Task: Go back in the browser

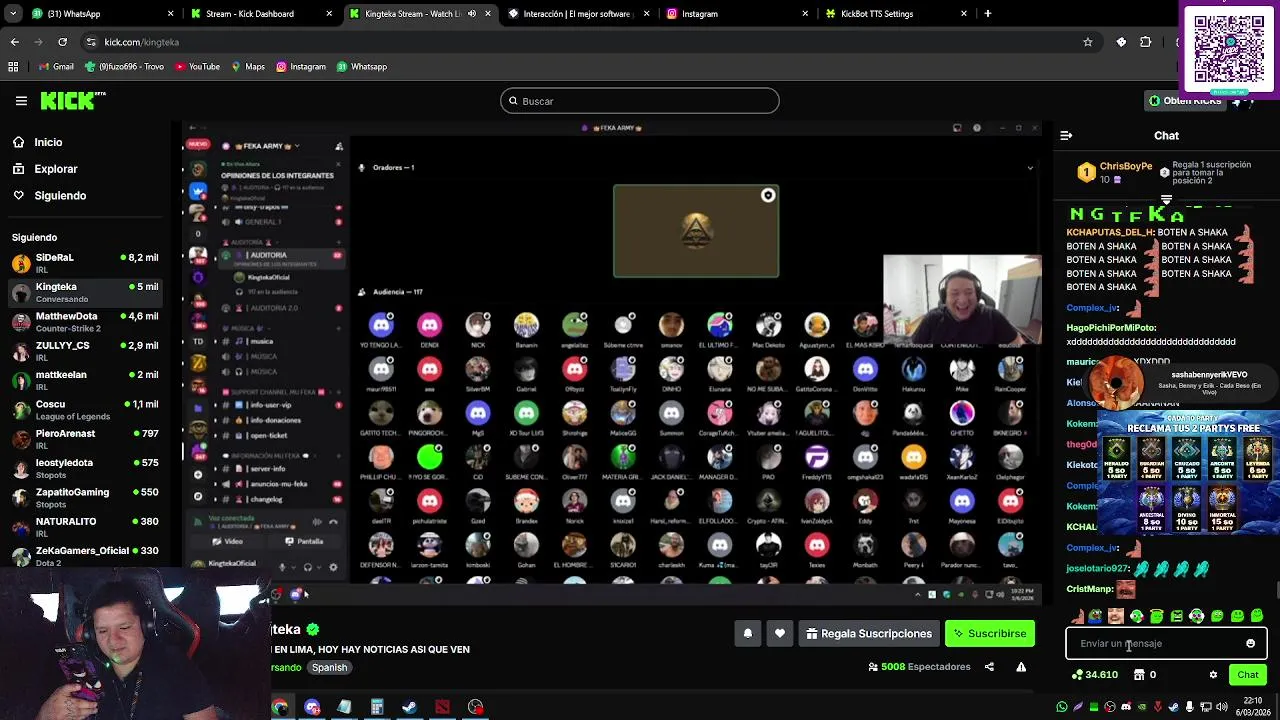Action: [14, 42]
